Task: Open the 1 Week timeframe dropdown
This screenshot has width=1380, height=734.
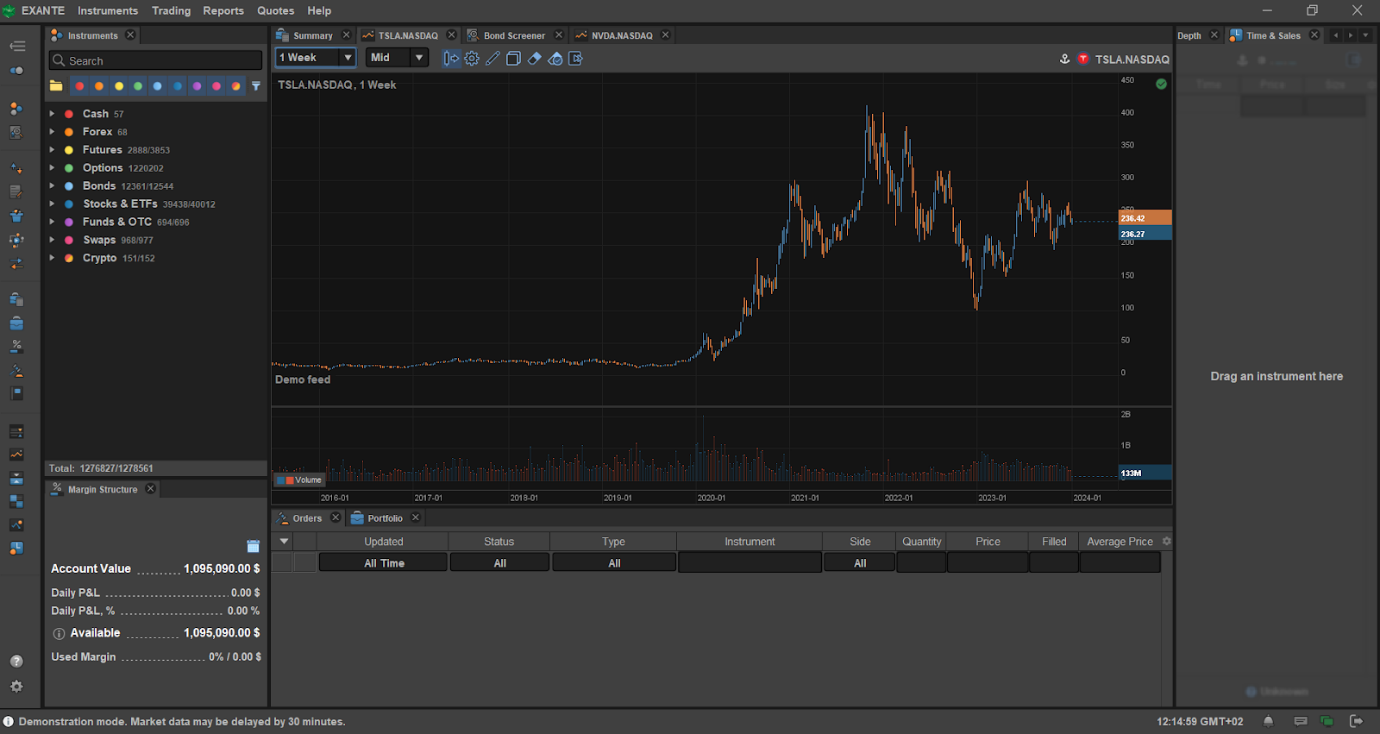Action: [x=315, y=58]
